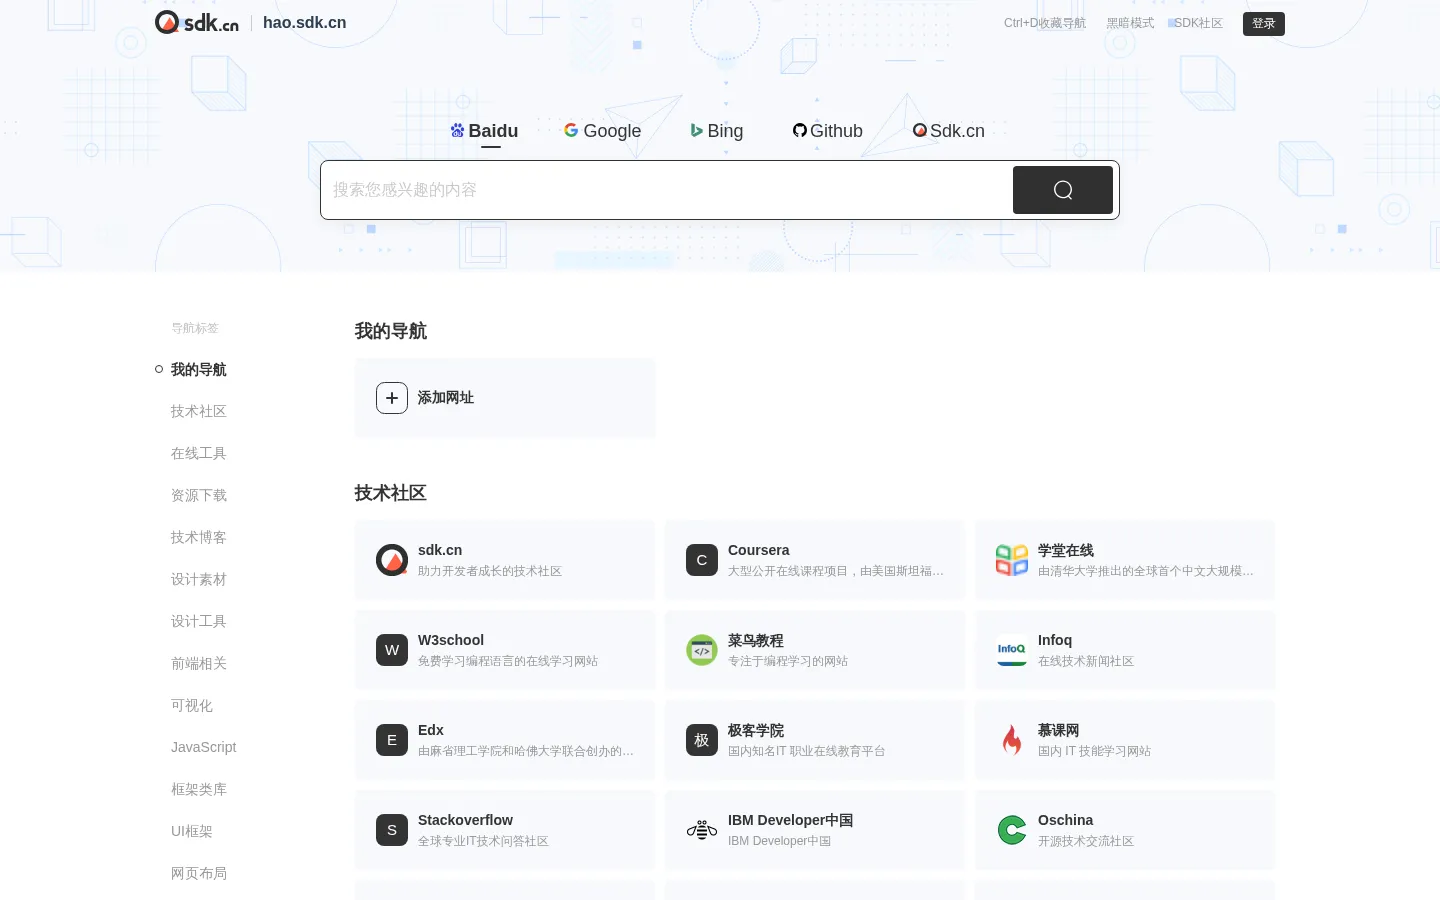Open the Infoq card title
1440x900 pixels.
click(x=1055, y=640)
